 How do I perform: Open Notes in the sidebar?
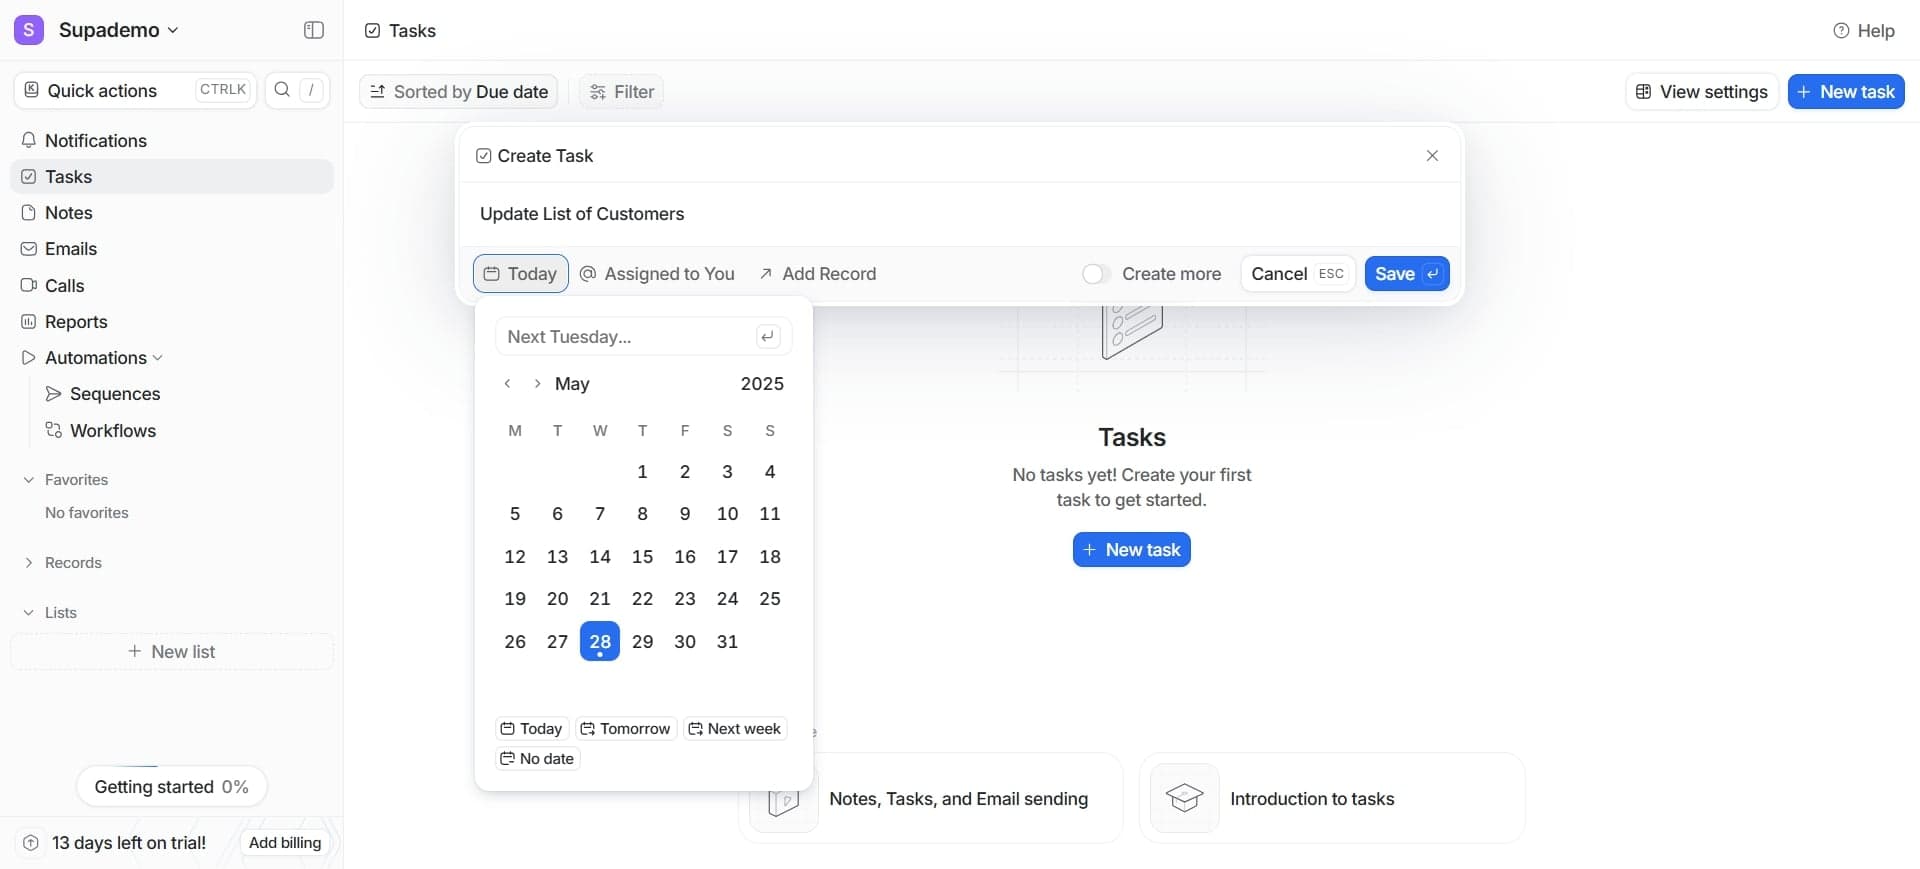coord(172,213)
